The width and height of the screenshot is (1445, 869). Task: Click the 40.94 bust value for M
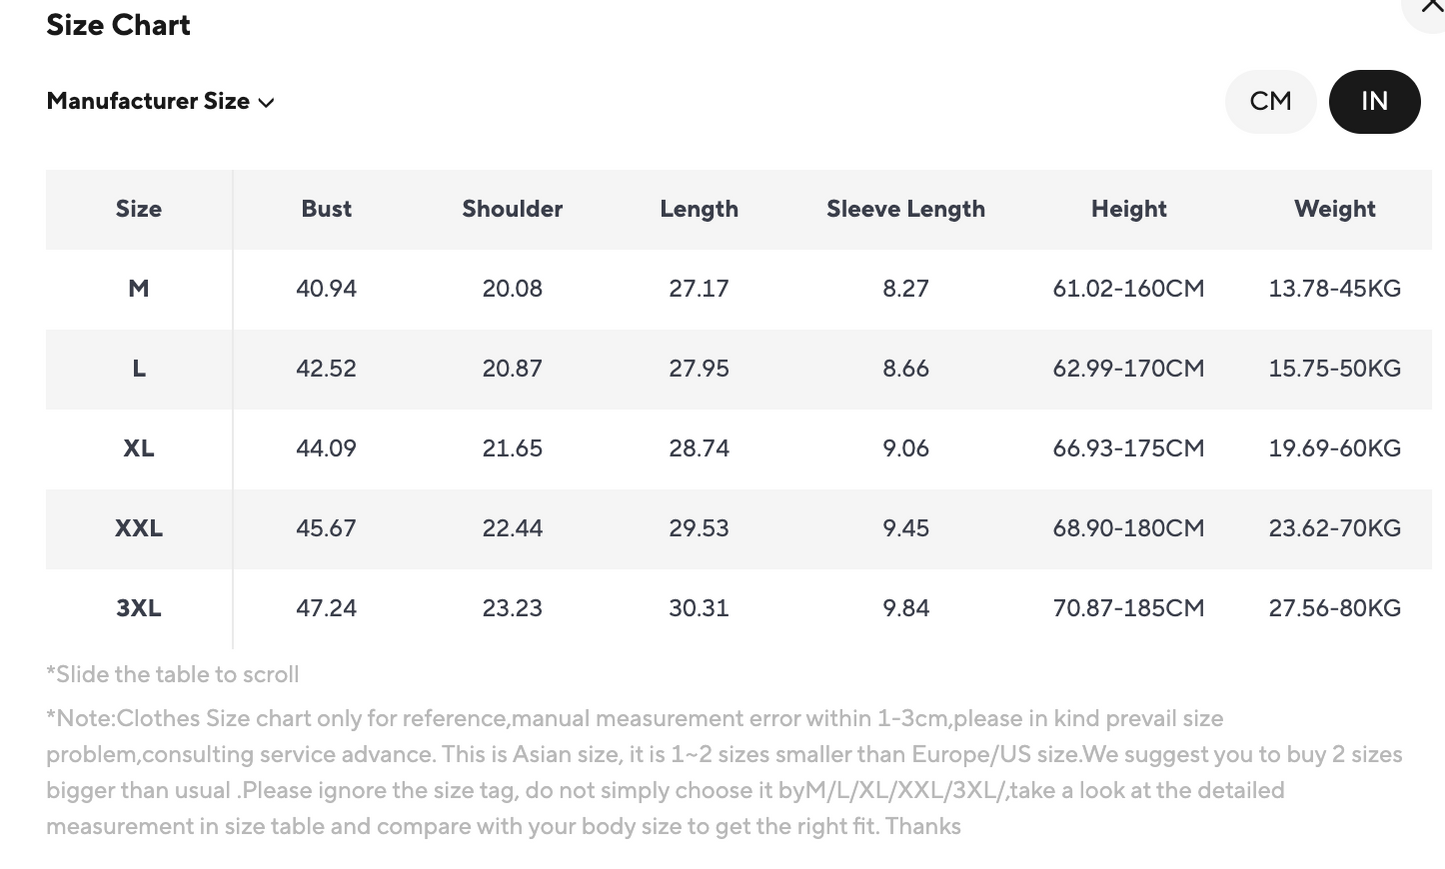(326, 289)
